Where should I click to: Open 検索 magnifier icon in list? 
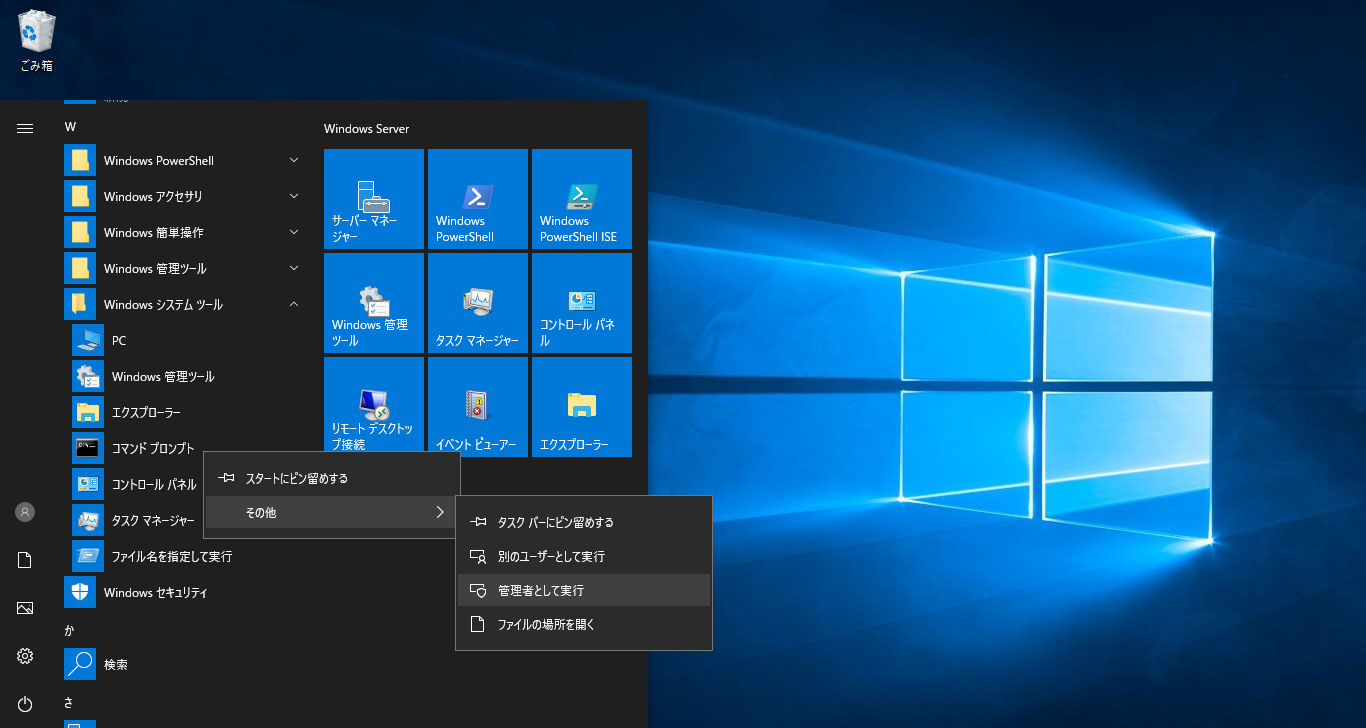pyautogui.click(x=80, y=665)
